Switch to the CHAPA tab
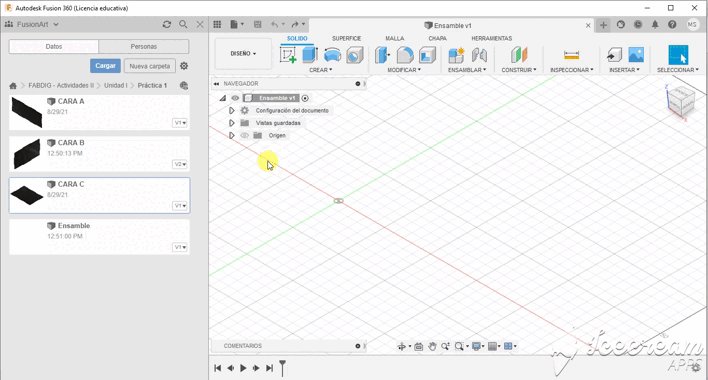Image resolution: width=708 pixels, height=380 pixels. click(x=438, y=38)
